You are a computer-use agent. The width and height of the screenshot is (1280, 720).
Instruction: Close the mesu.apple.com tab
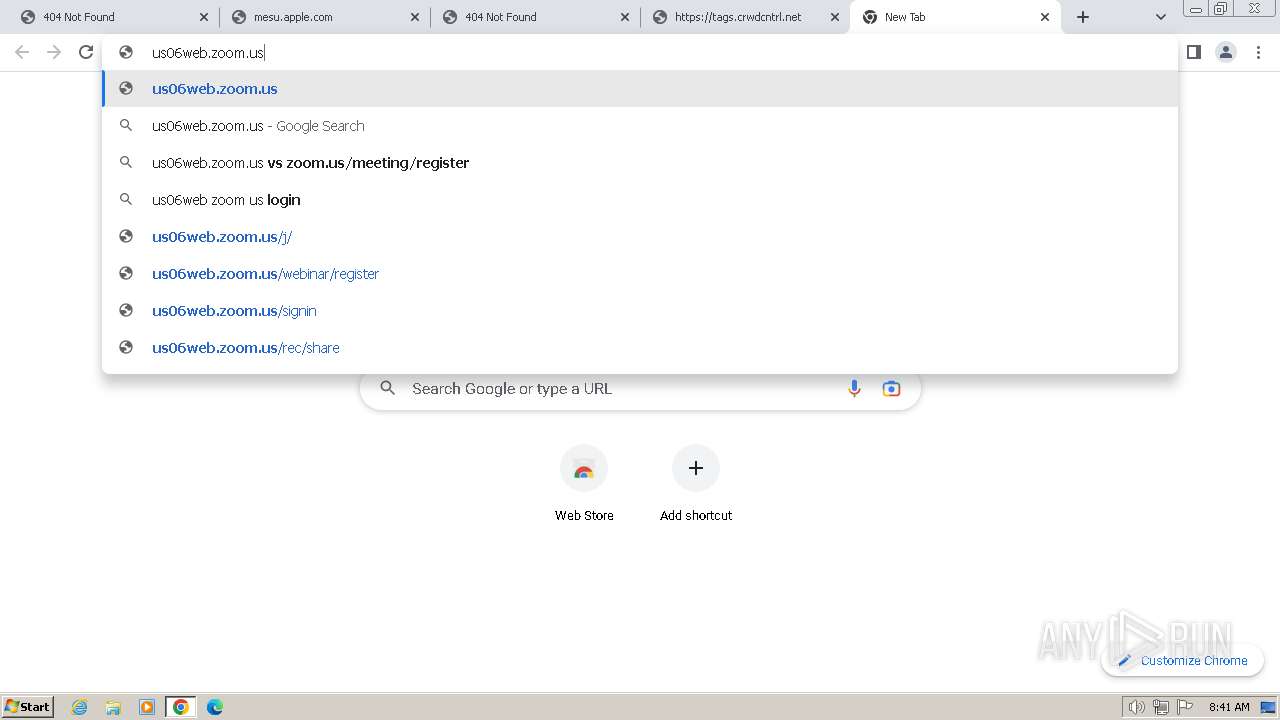pos(415,17)
